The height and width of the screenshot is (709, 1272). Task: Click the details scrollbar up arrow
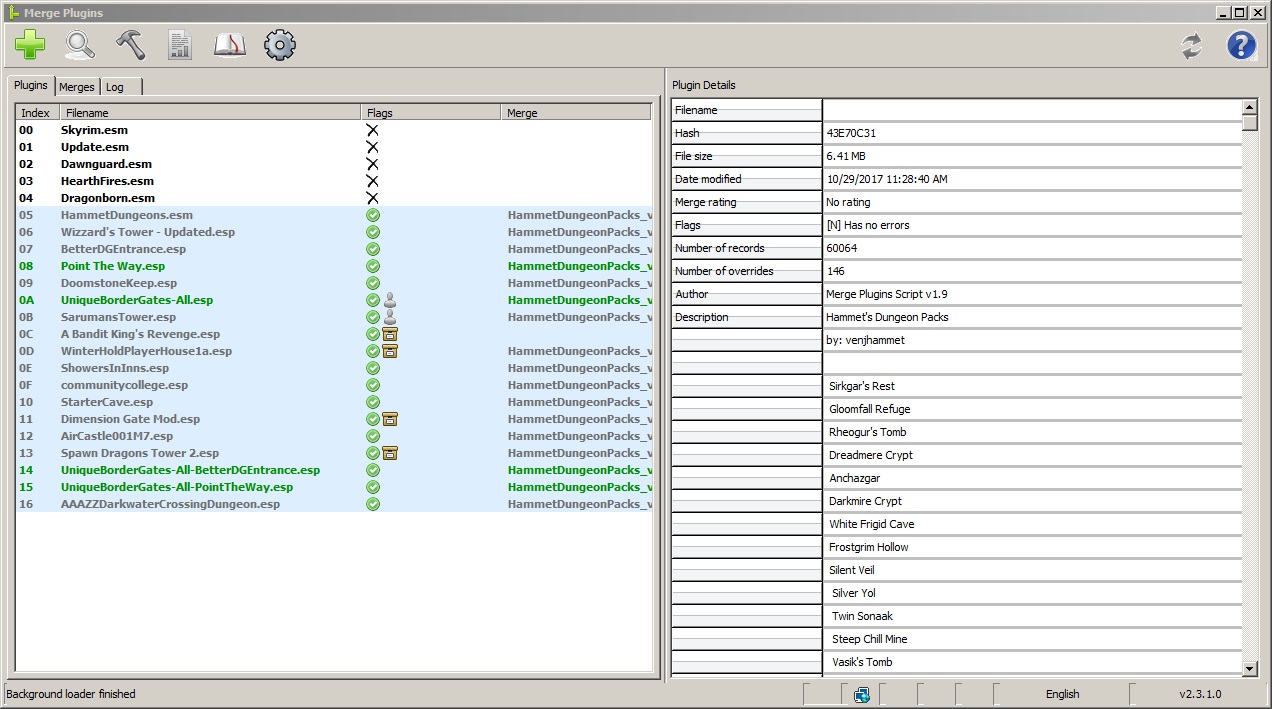coord(1250,106)
